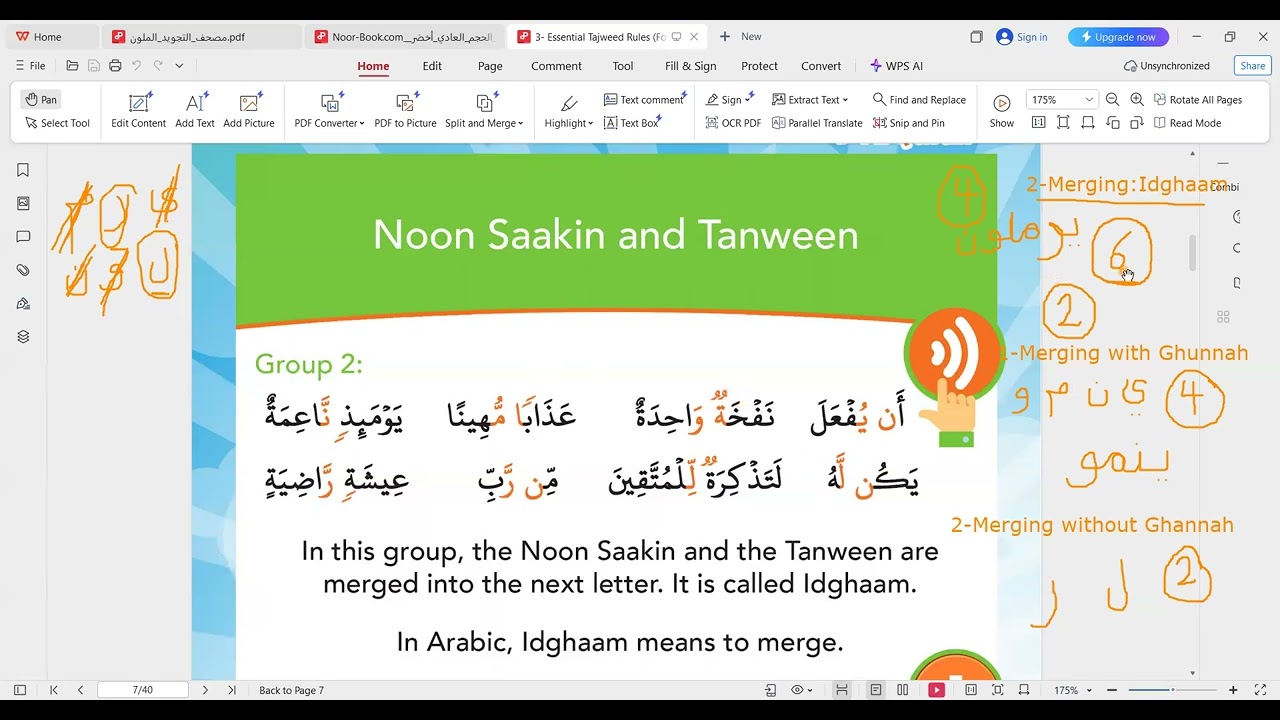Open the Convert ribbon tab
This screenshot has height=720, width=1280.
tap(821, 66)
